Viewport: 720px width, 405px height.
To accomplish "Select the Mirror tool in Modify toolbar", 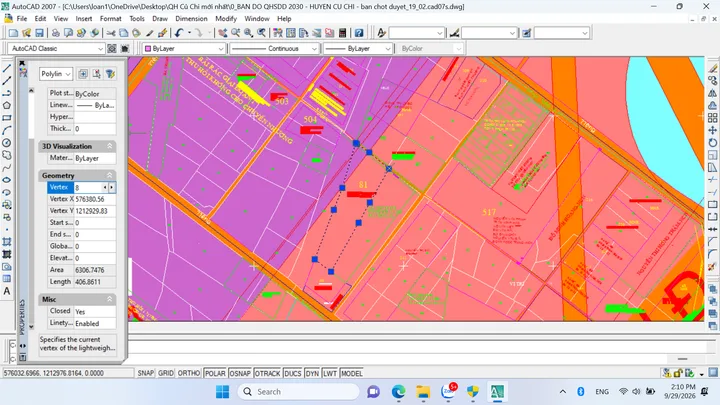I will click(712, 93).
